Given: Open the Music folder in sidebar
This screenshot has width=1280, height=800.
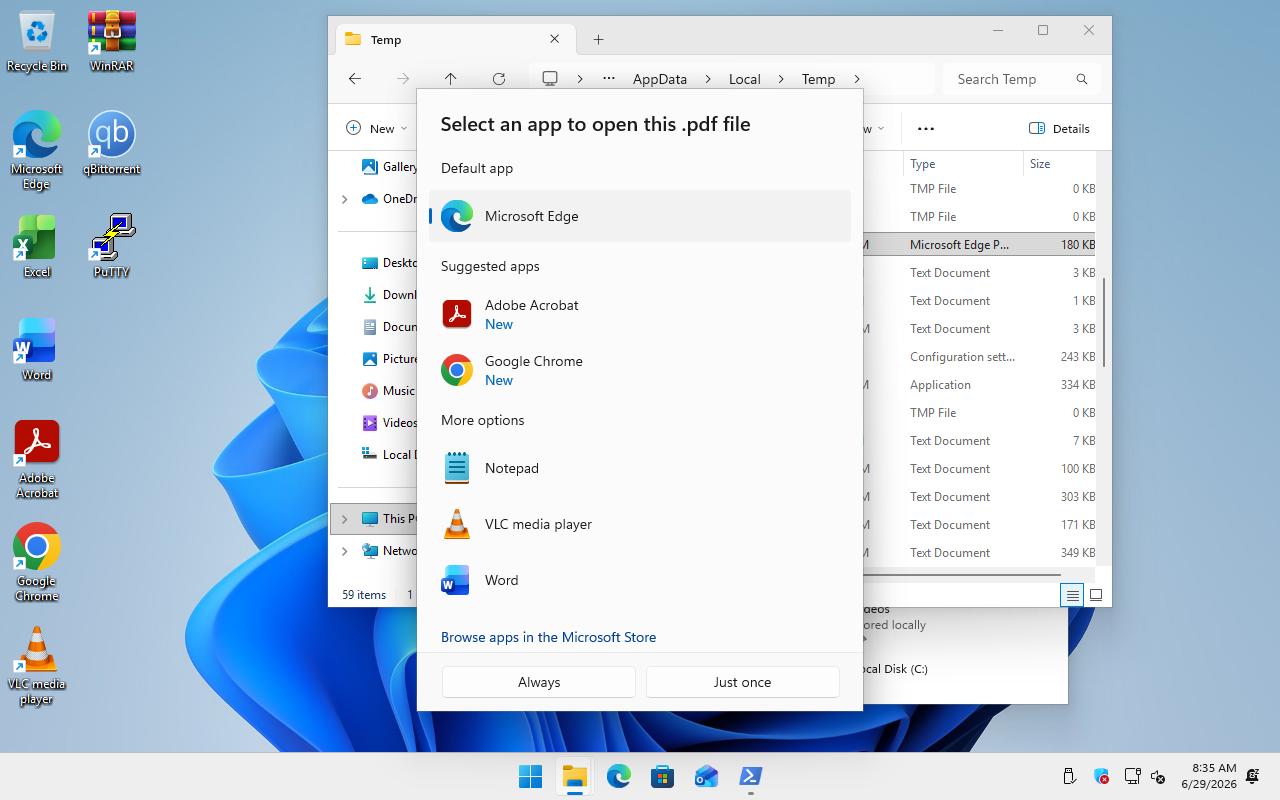Looking at the screenshot, I should (388, 391).
